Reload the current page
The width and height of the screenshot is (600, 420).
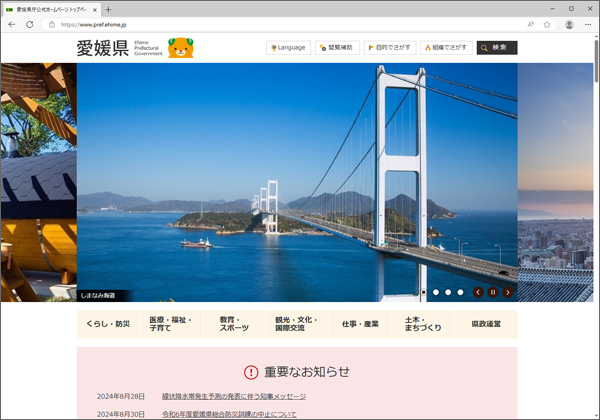29,24
